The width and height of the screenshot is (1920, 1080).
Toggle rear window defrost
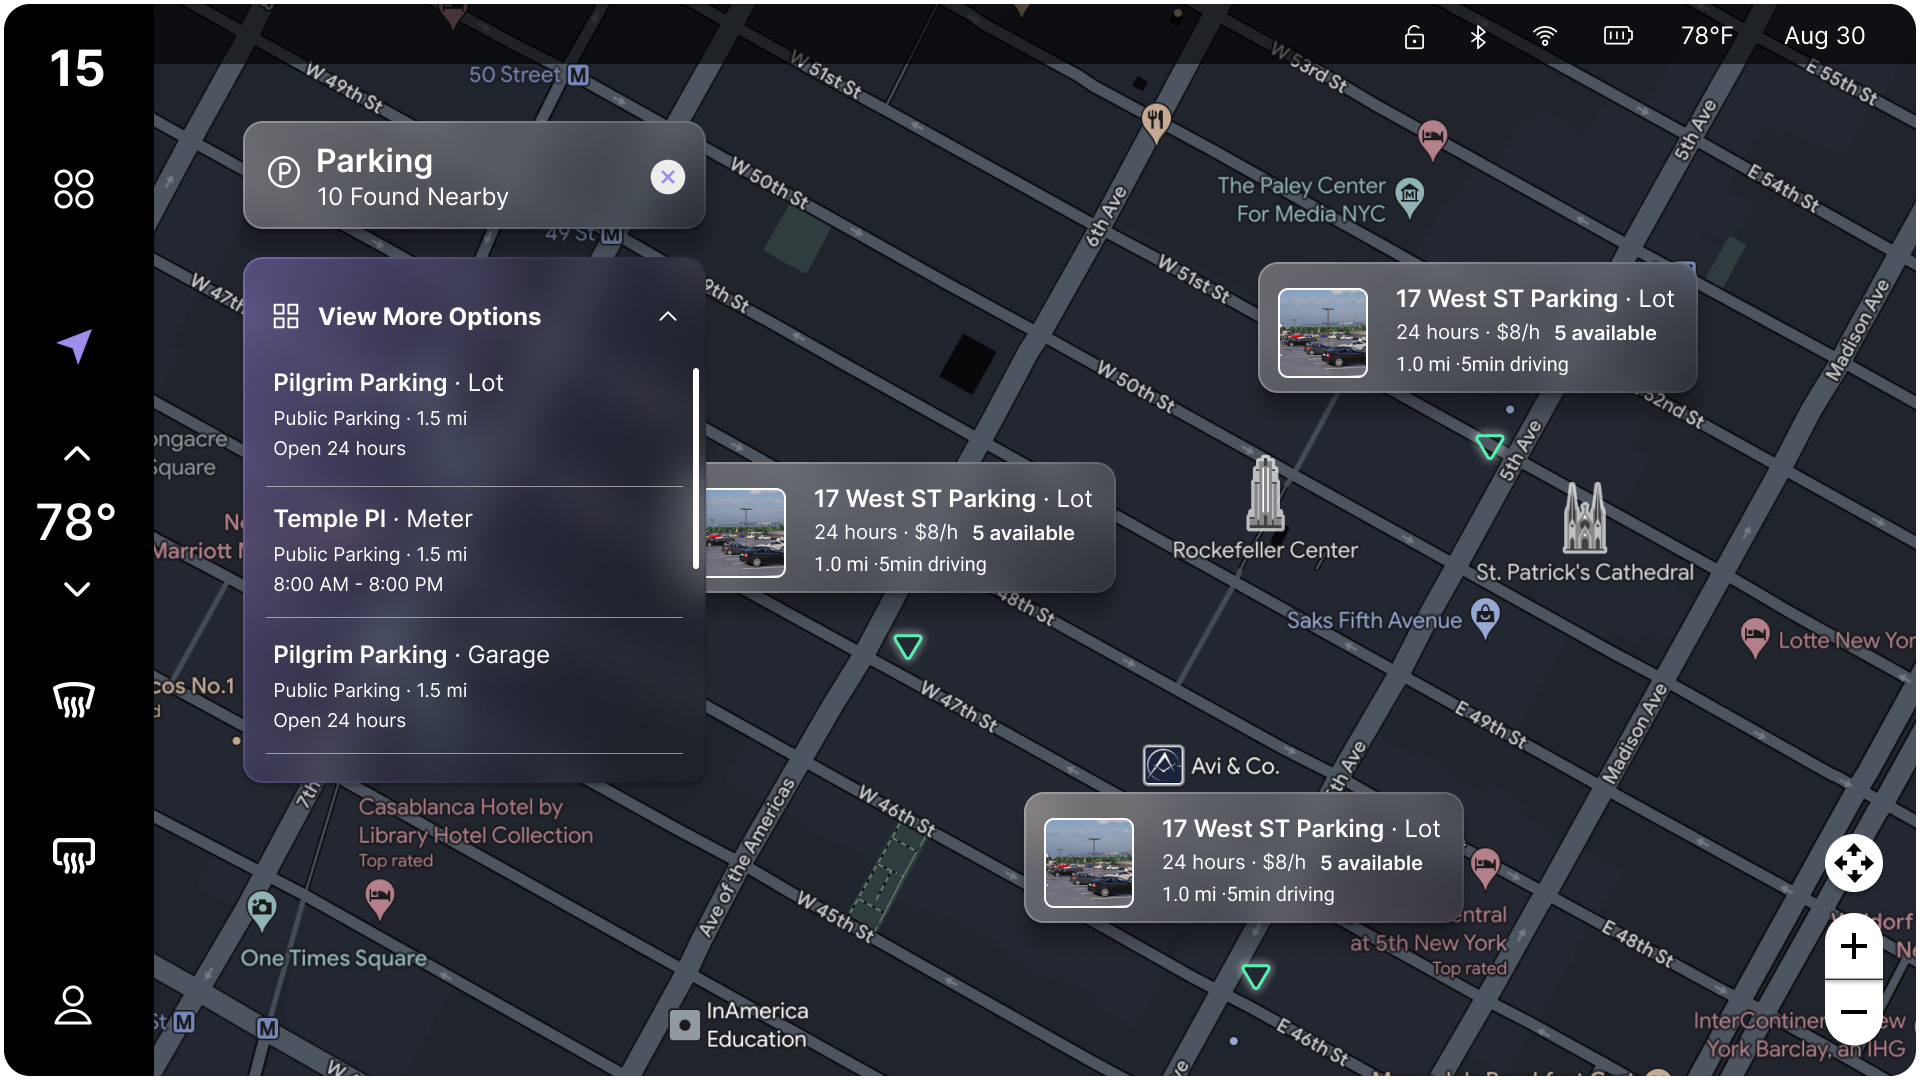74,856
